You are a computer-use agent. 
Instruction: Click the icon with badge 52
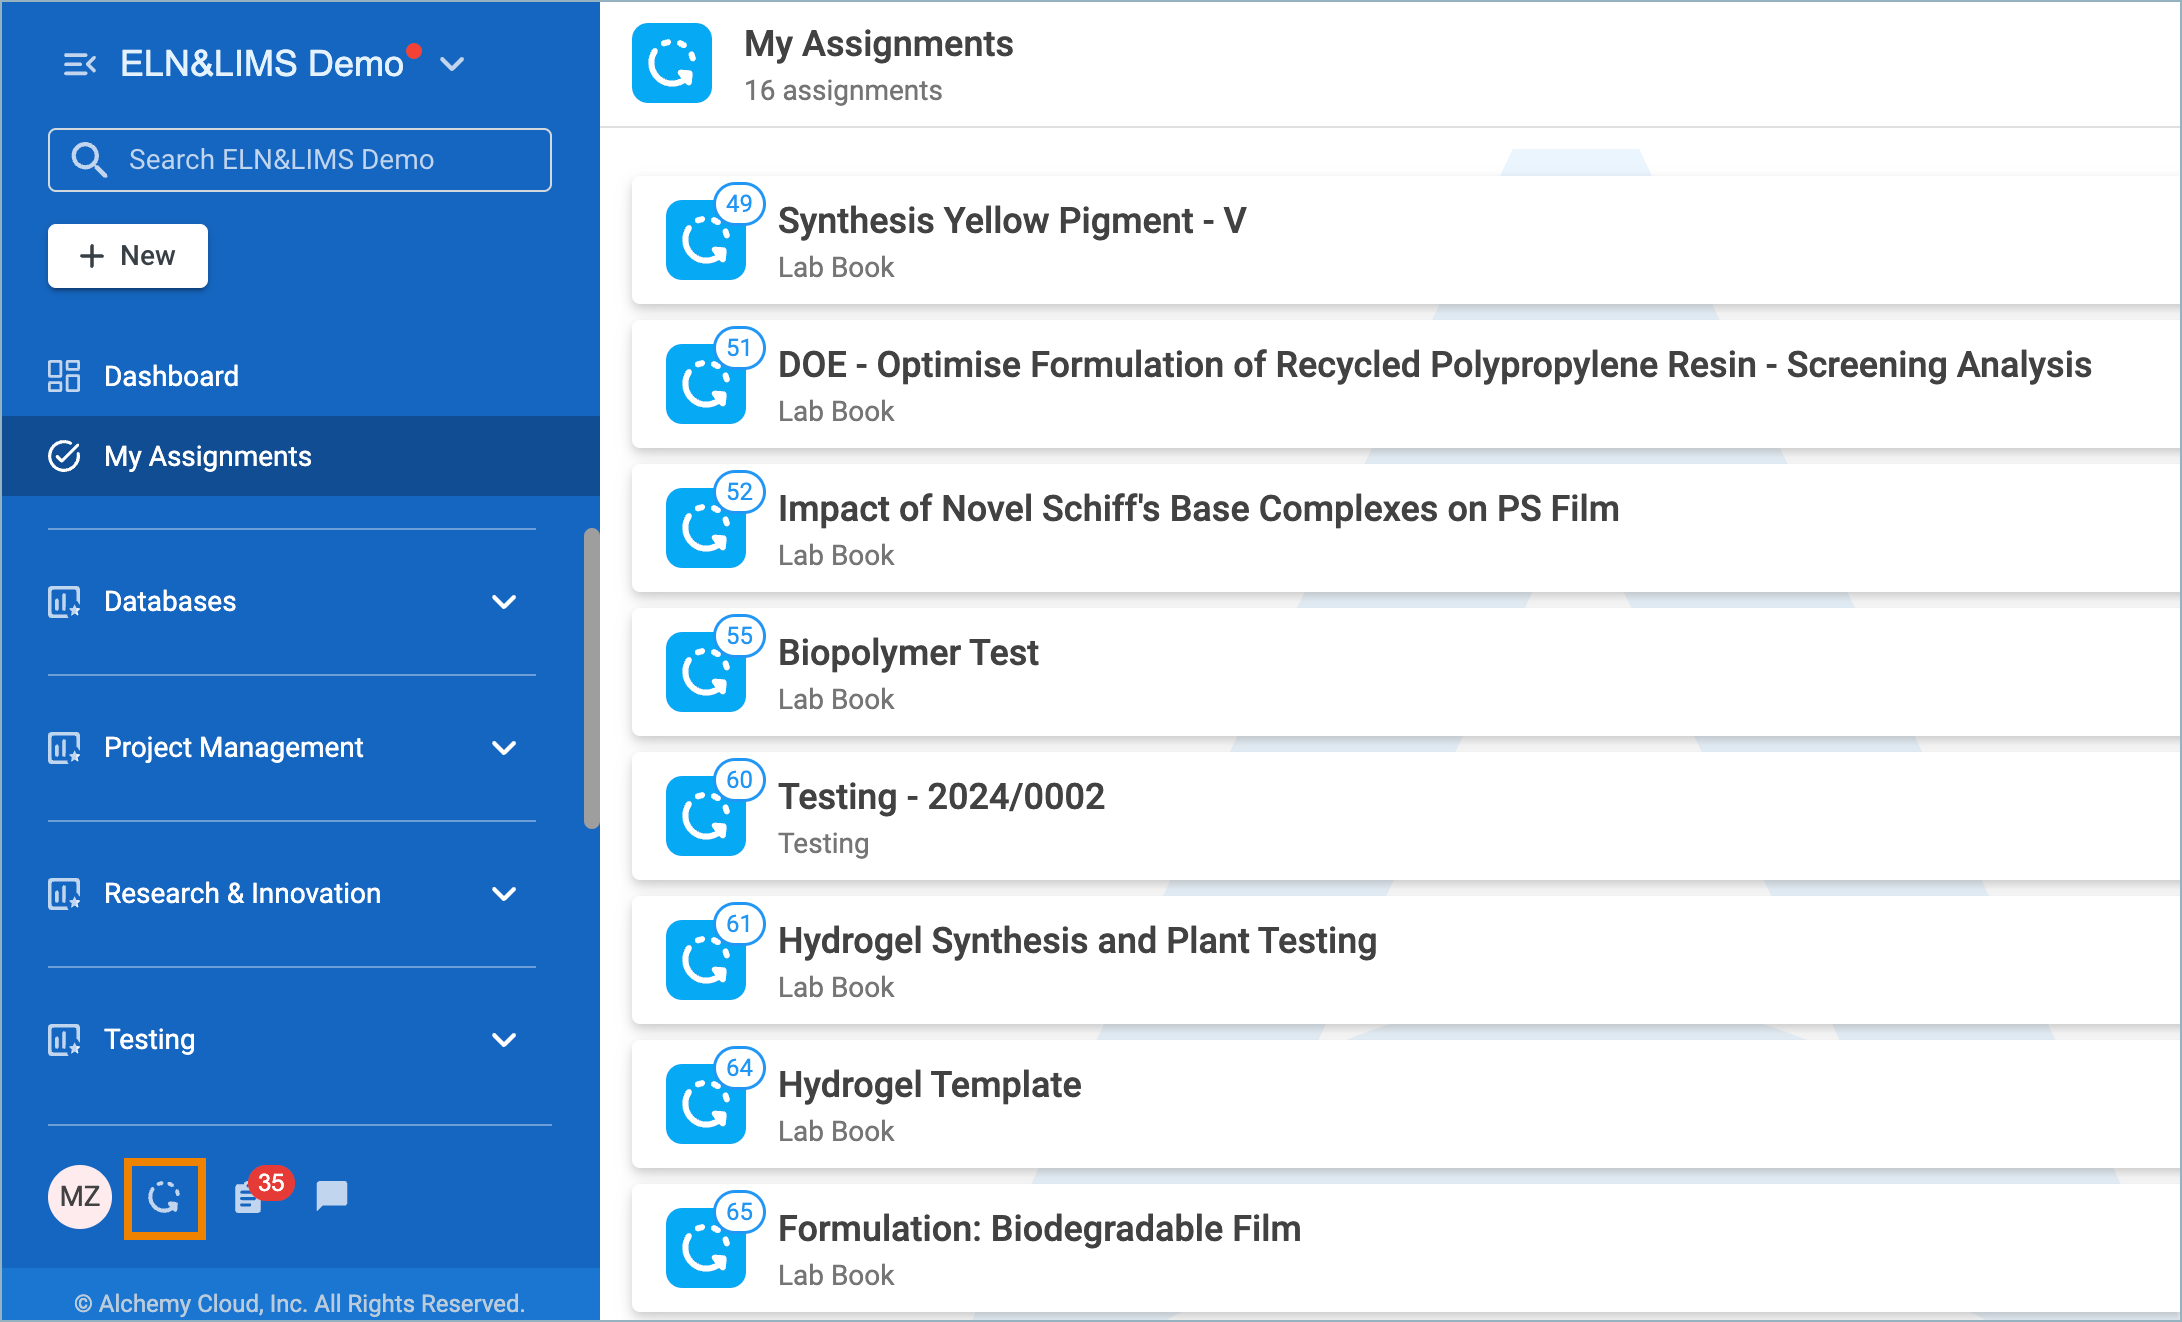pos(706,528)
